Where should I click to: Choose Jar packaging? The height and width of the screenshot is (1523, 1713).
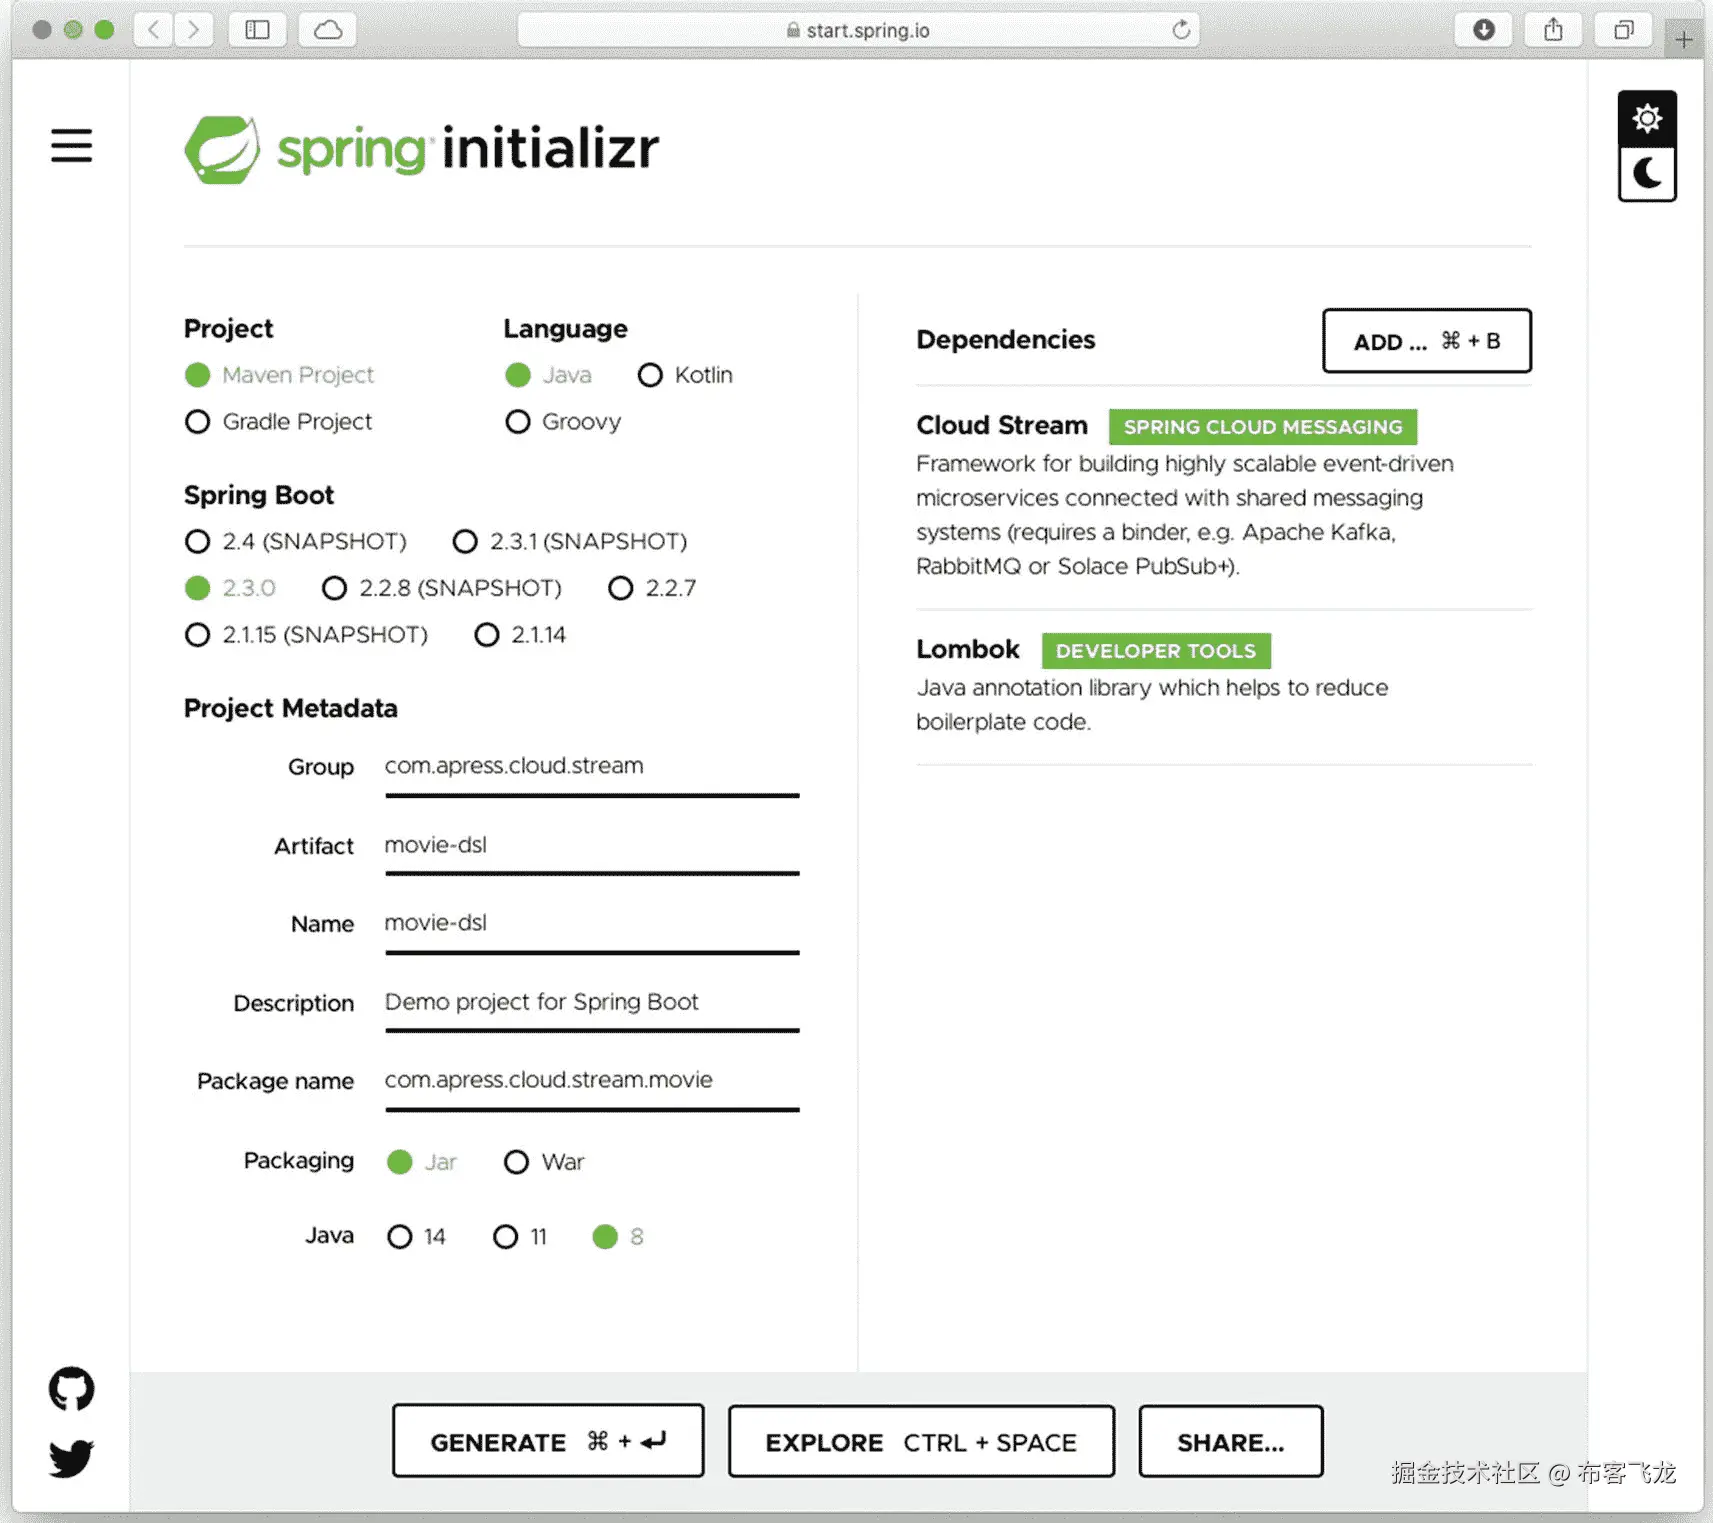tap(422, 1162)
